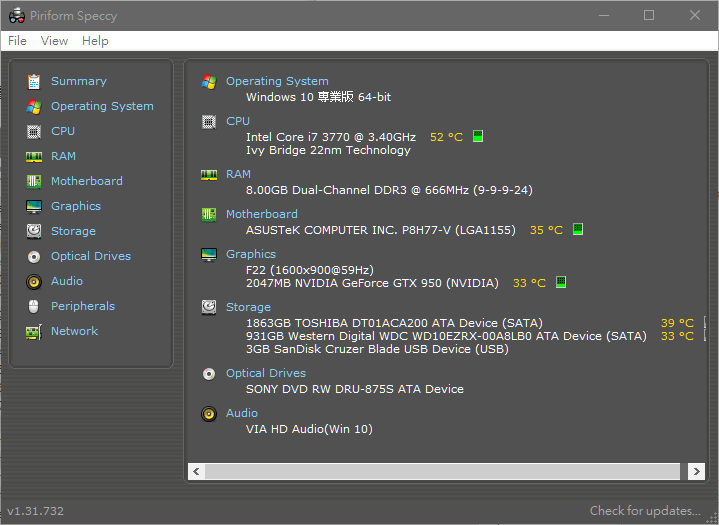Image resolution: width=719 pixels, height=525 pixels.
Task: Click the Audio speaker icon in sidebar
Action: [34, 282]
